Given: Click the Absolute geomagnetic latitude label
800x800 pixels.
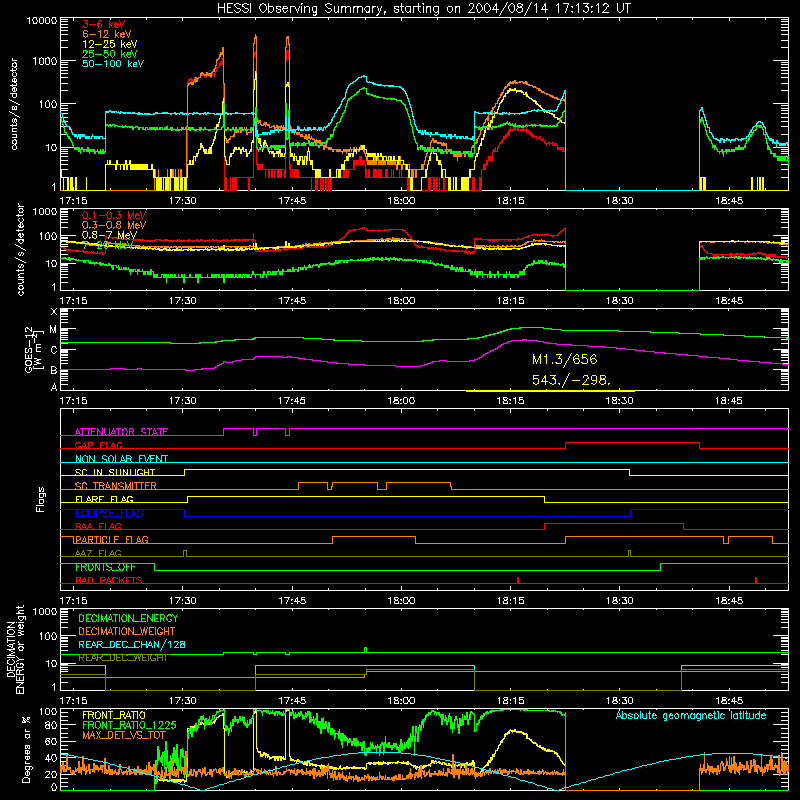Looking at the screenshot, I should tap(691, 716).
